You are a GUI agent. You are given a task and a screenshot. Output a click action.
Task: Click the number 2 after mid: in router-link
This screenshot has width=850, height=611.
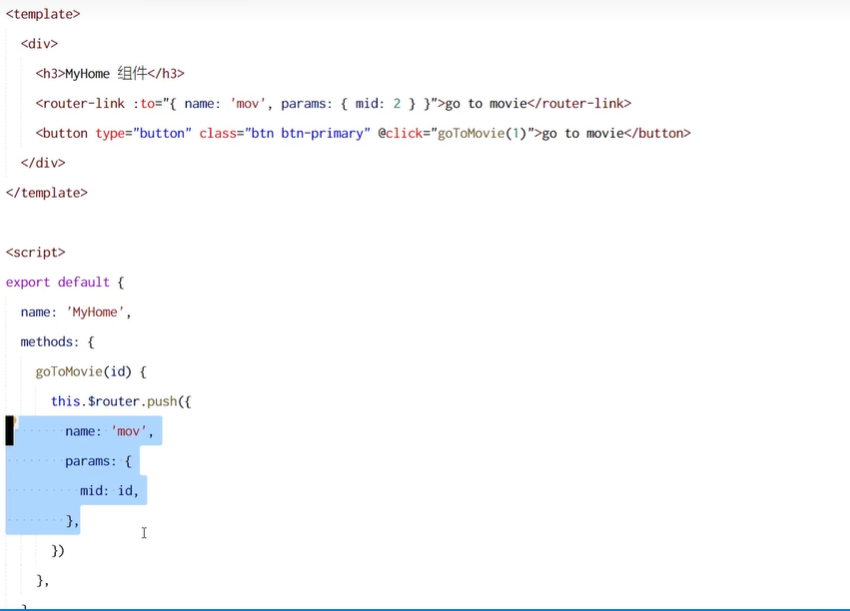(x=397, y=104)
